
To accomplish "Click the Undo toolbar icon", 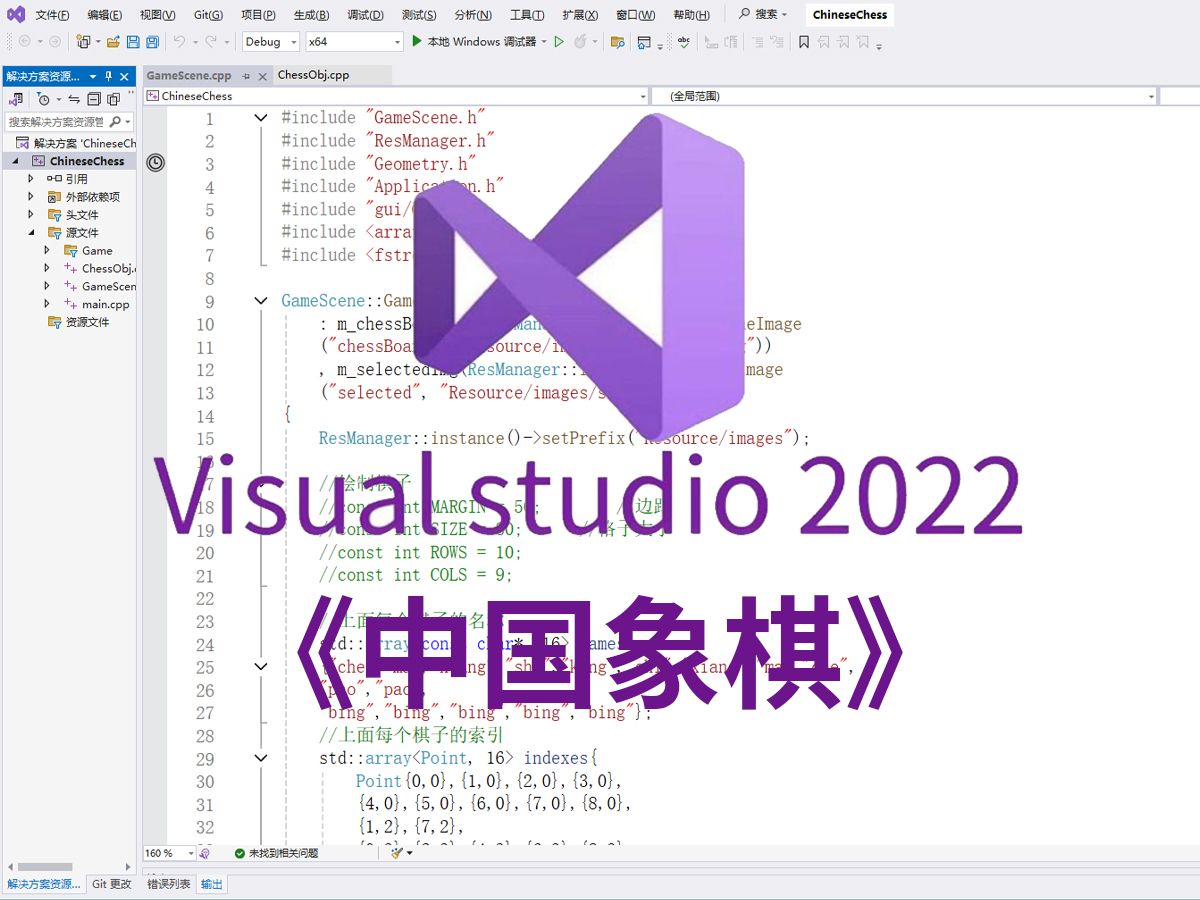I will coord(180,42).
